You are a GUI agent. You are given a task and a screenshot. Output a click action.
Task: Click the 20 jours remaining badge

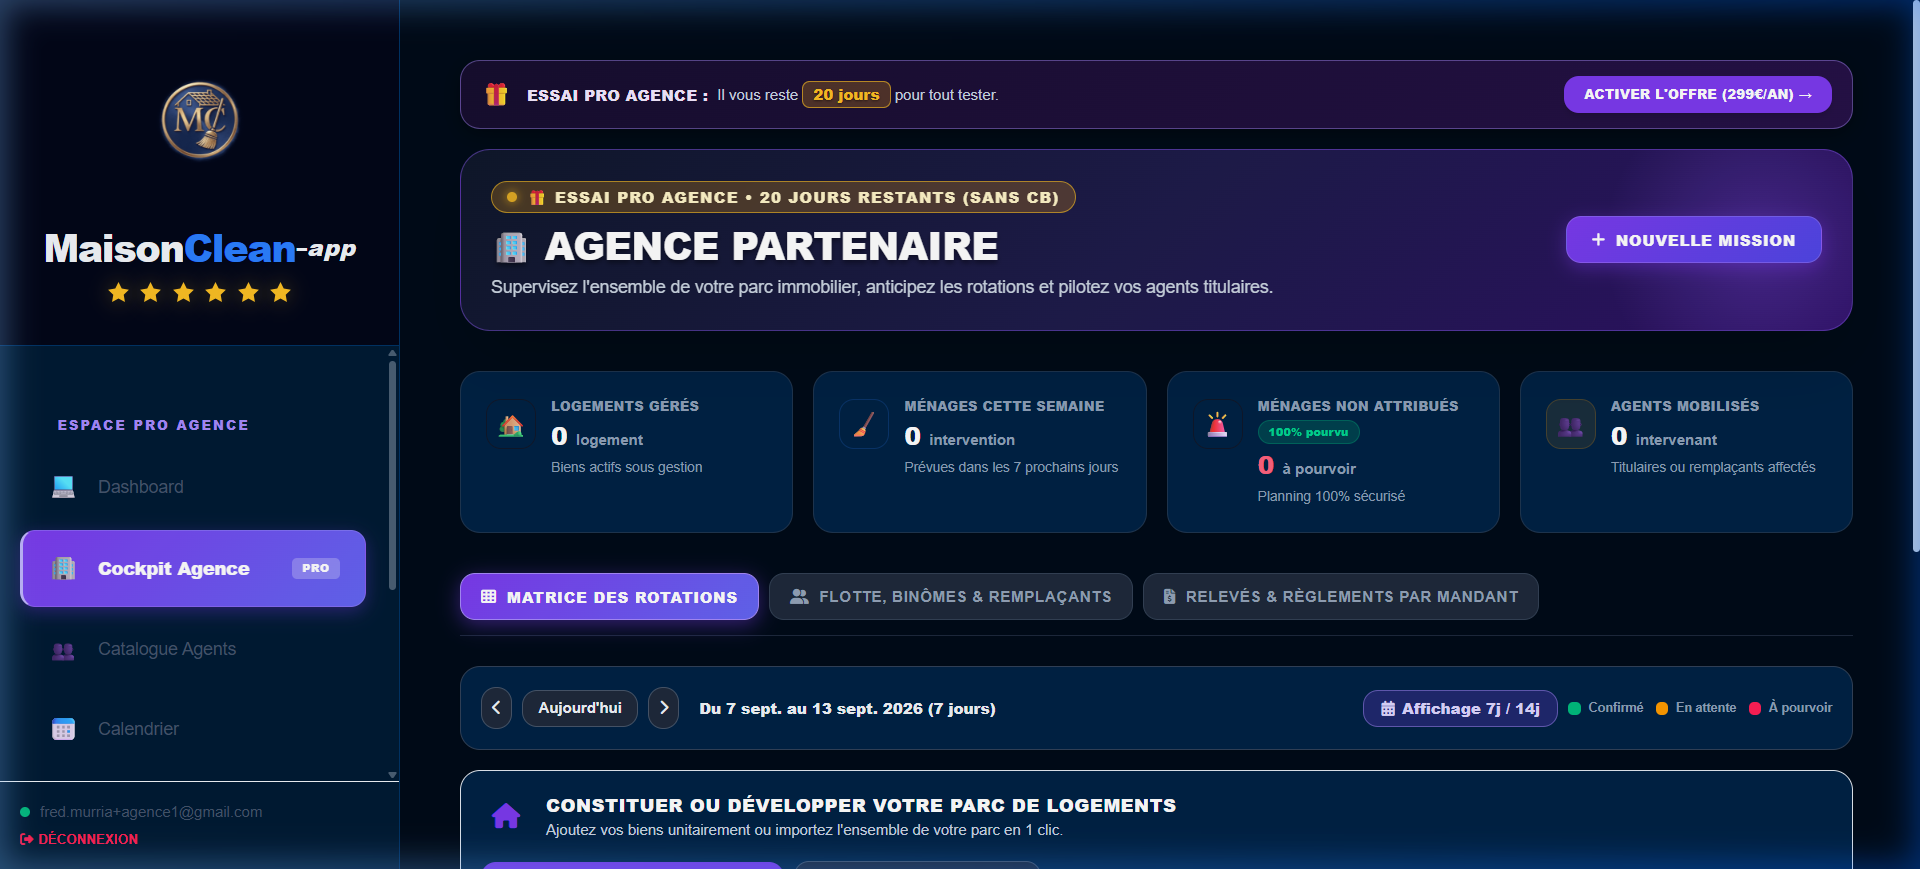click(x=846, y=95)
